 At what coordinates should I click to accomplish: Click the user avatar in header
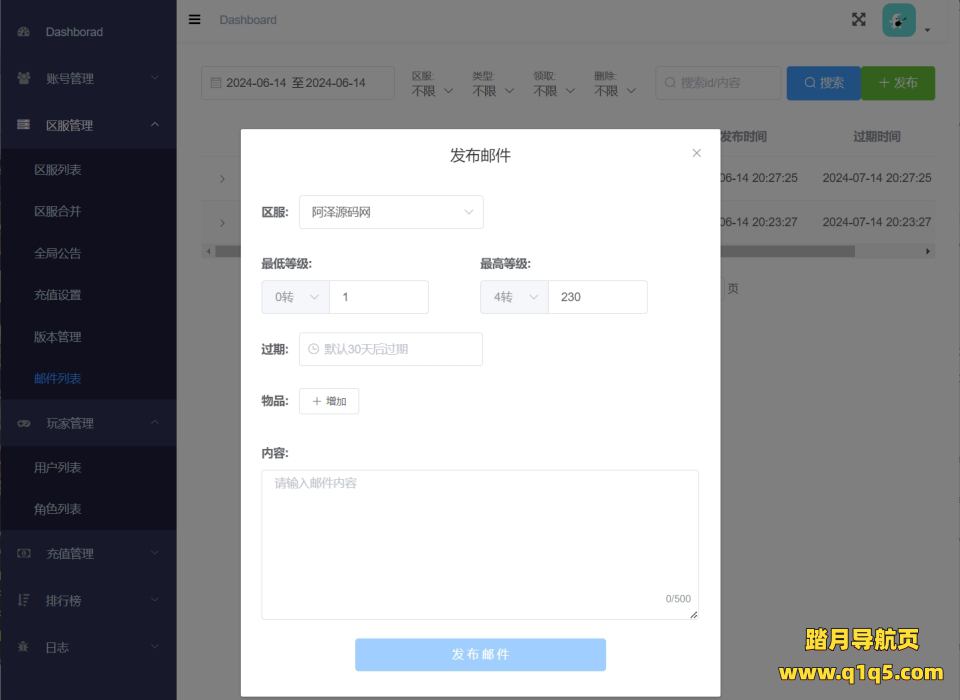coord(898,20)
